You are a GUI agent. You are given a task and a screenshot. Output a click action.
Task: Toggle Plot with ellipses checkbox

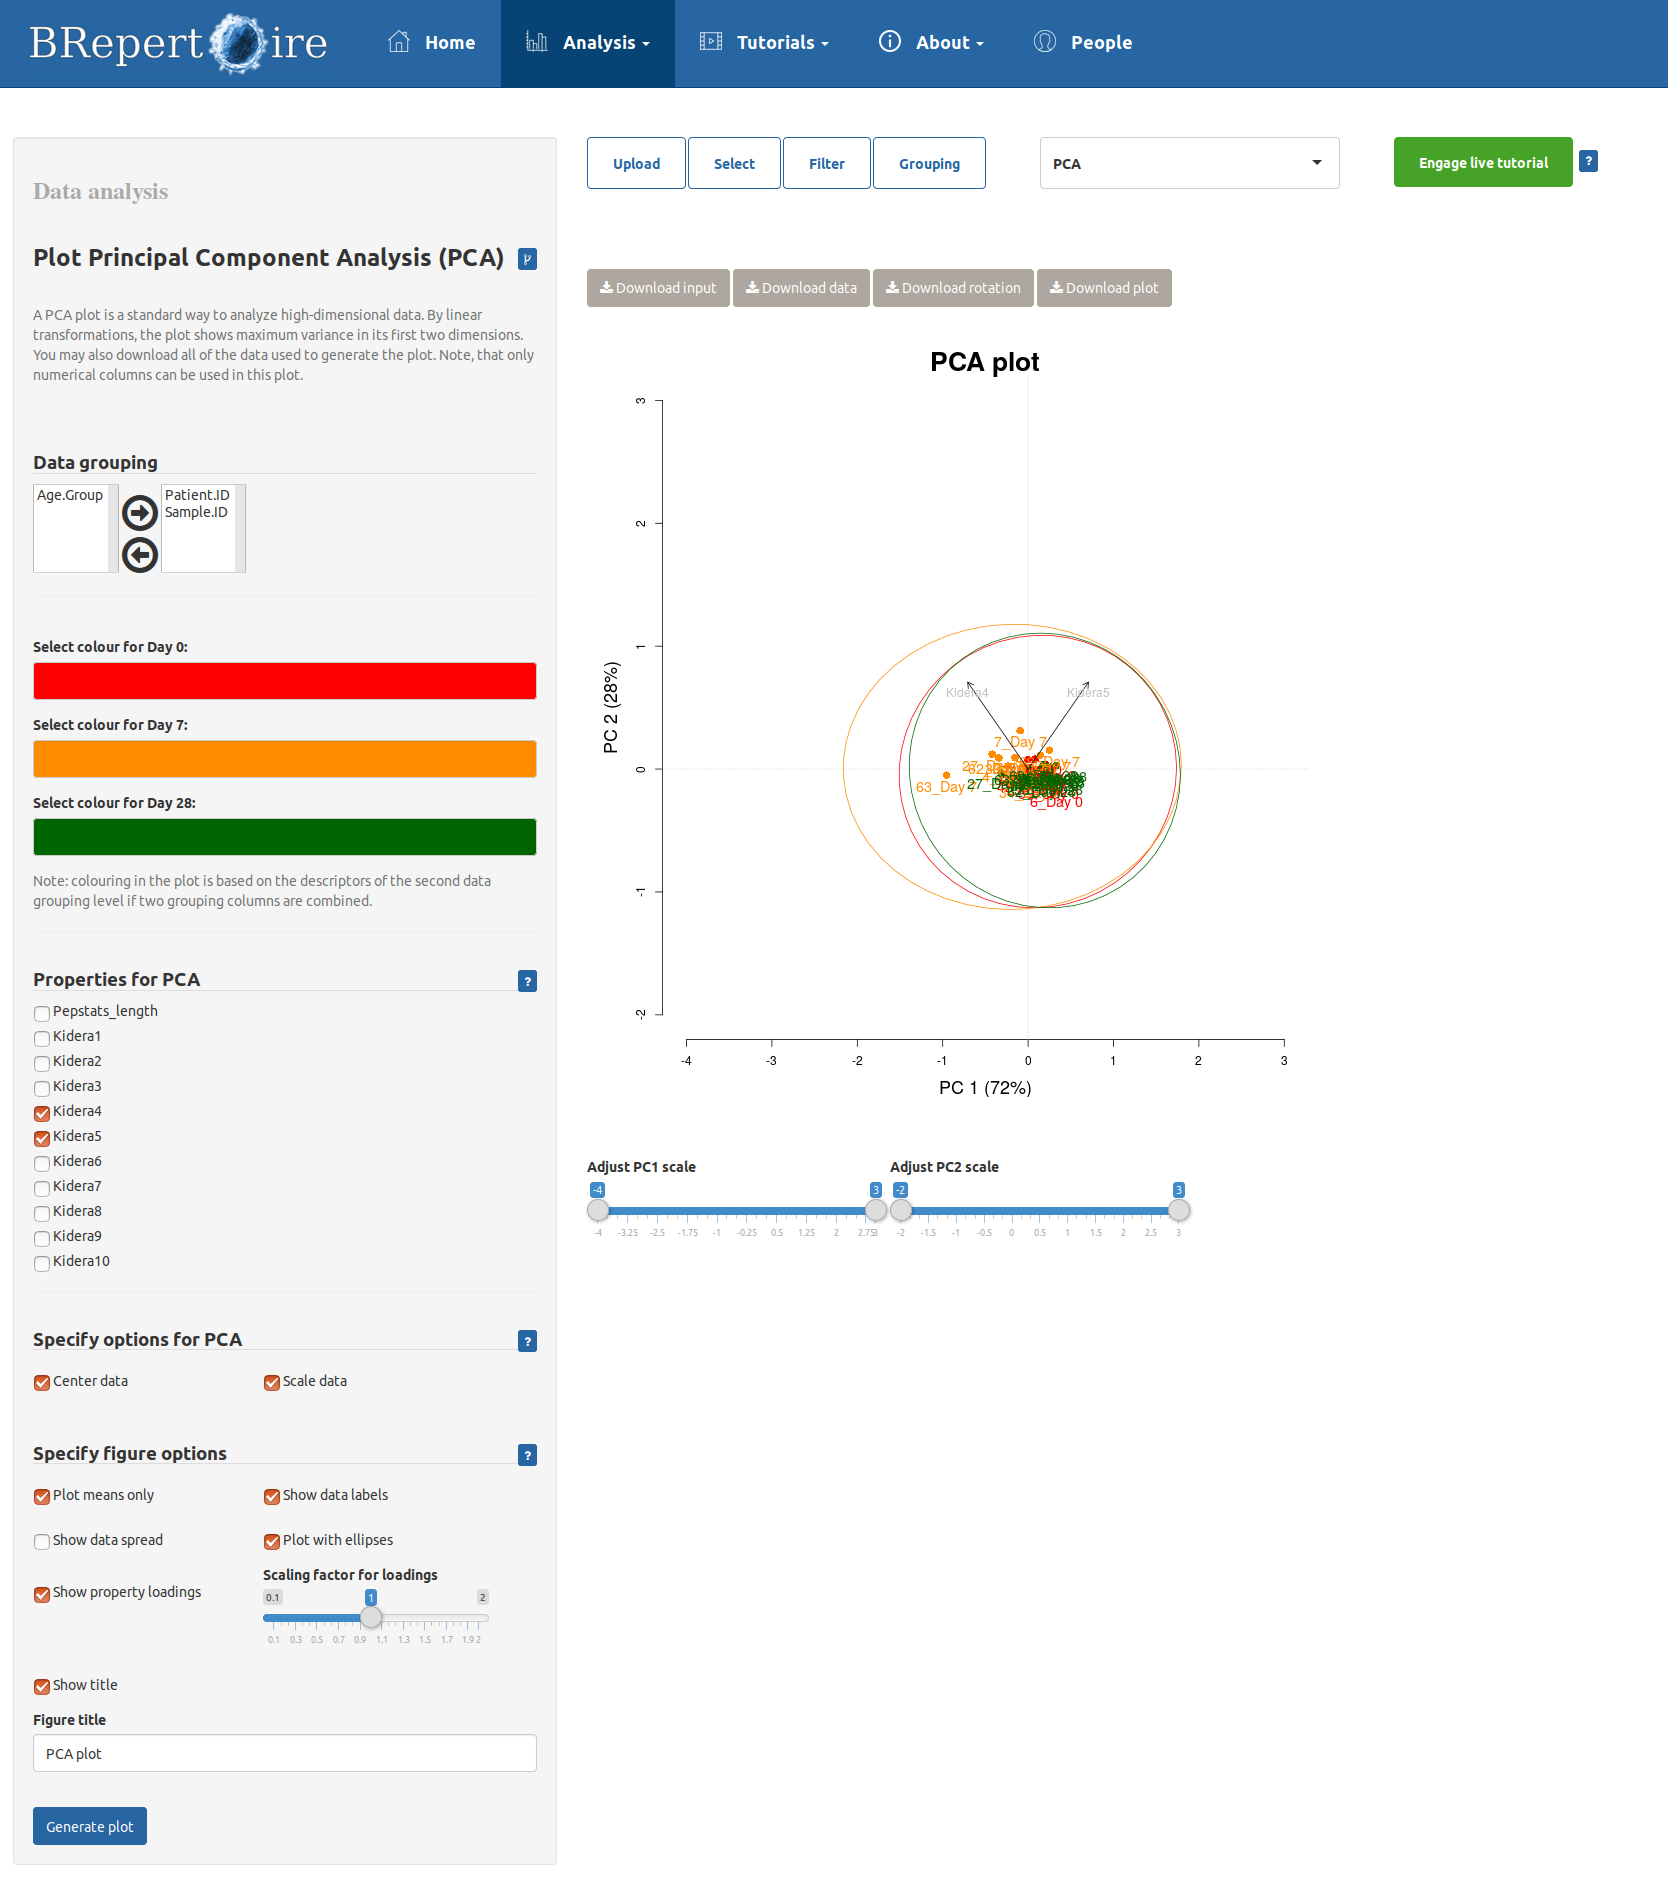[x=271, y=1541]
